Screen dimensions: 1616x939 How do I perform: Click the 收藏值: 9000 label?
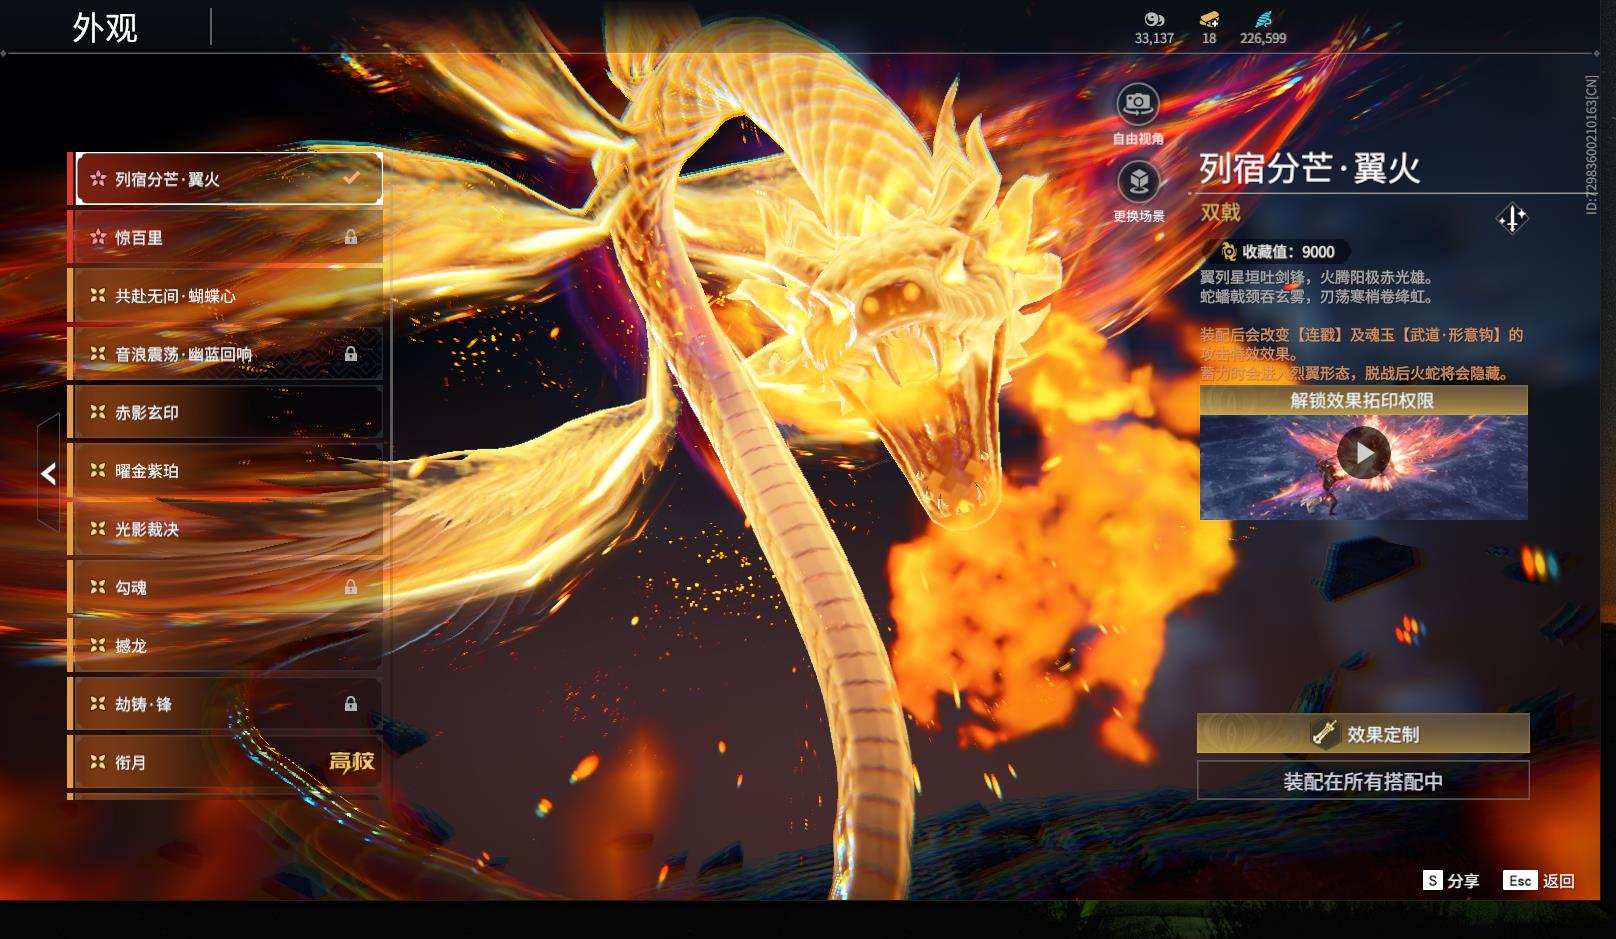(1288, 252)
